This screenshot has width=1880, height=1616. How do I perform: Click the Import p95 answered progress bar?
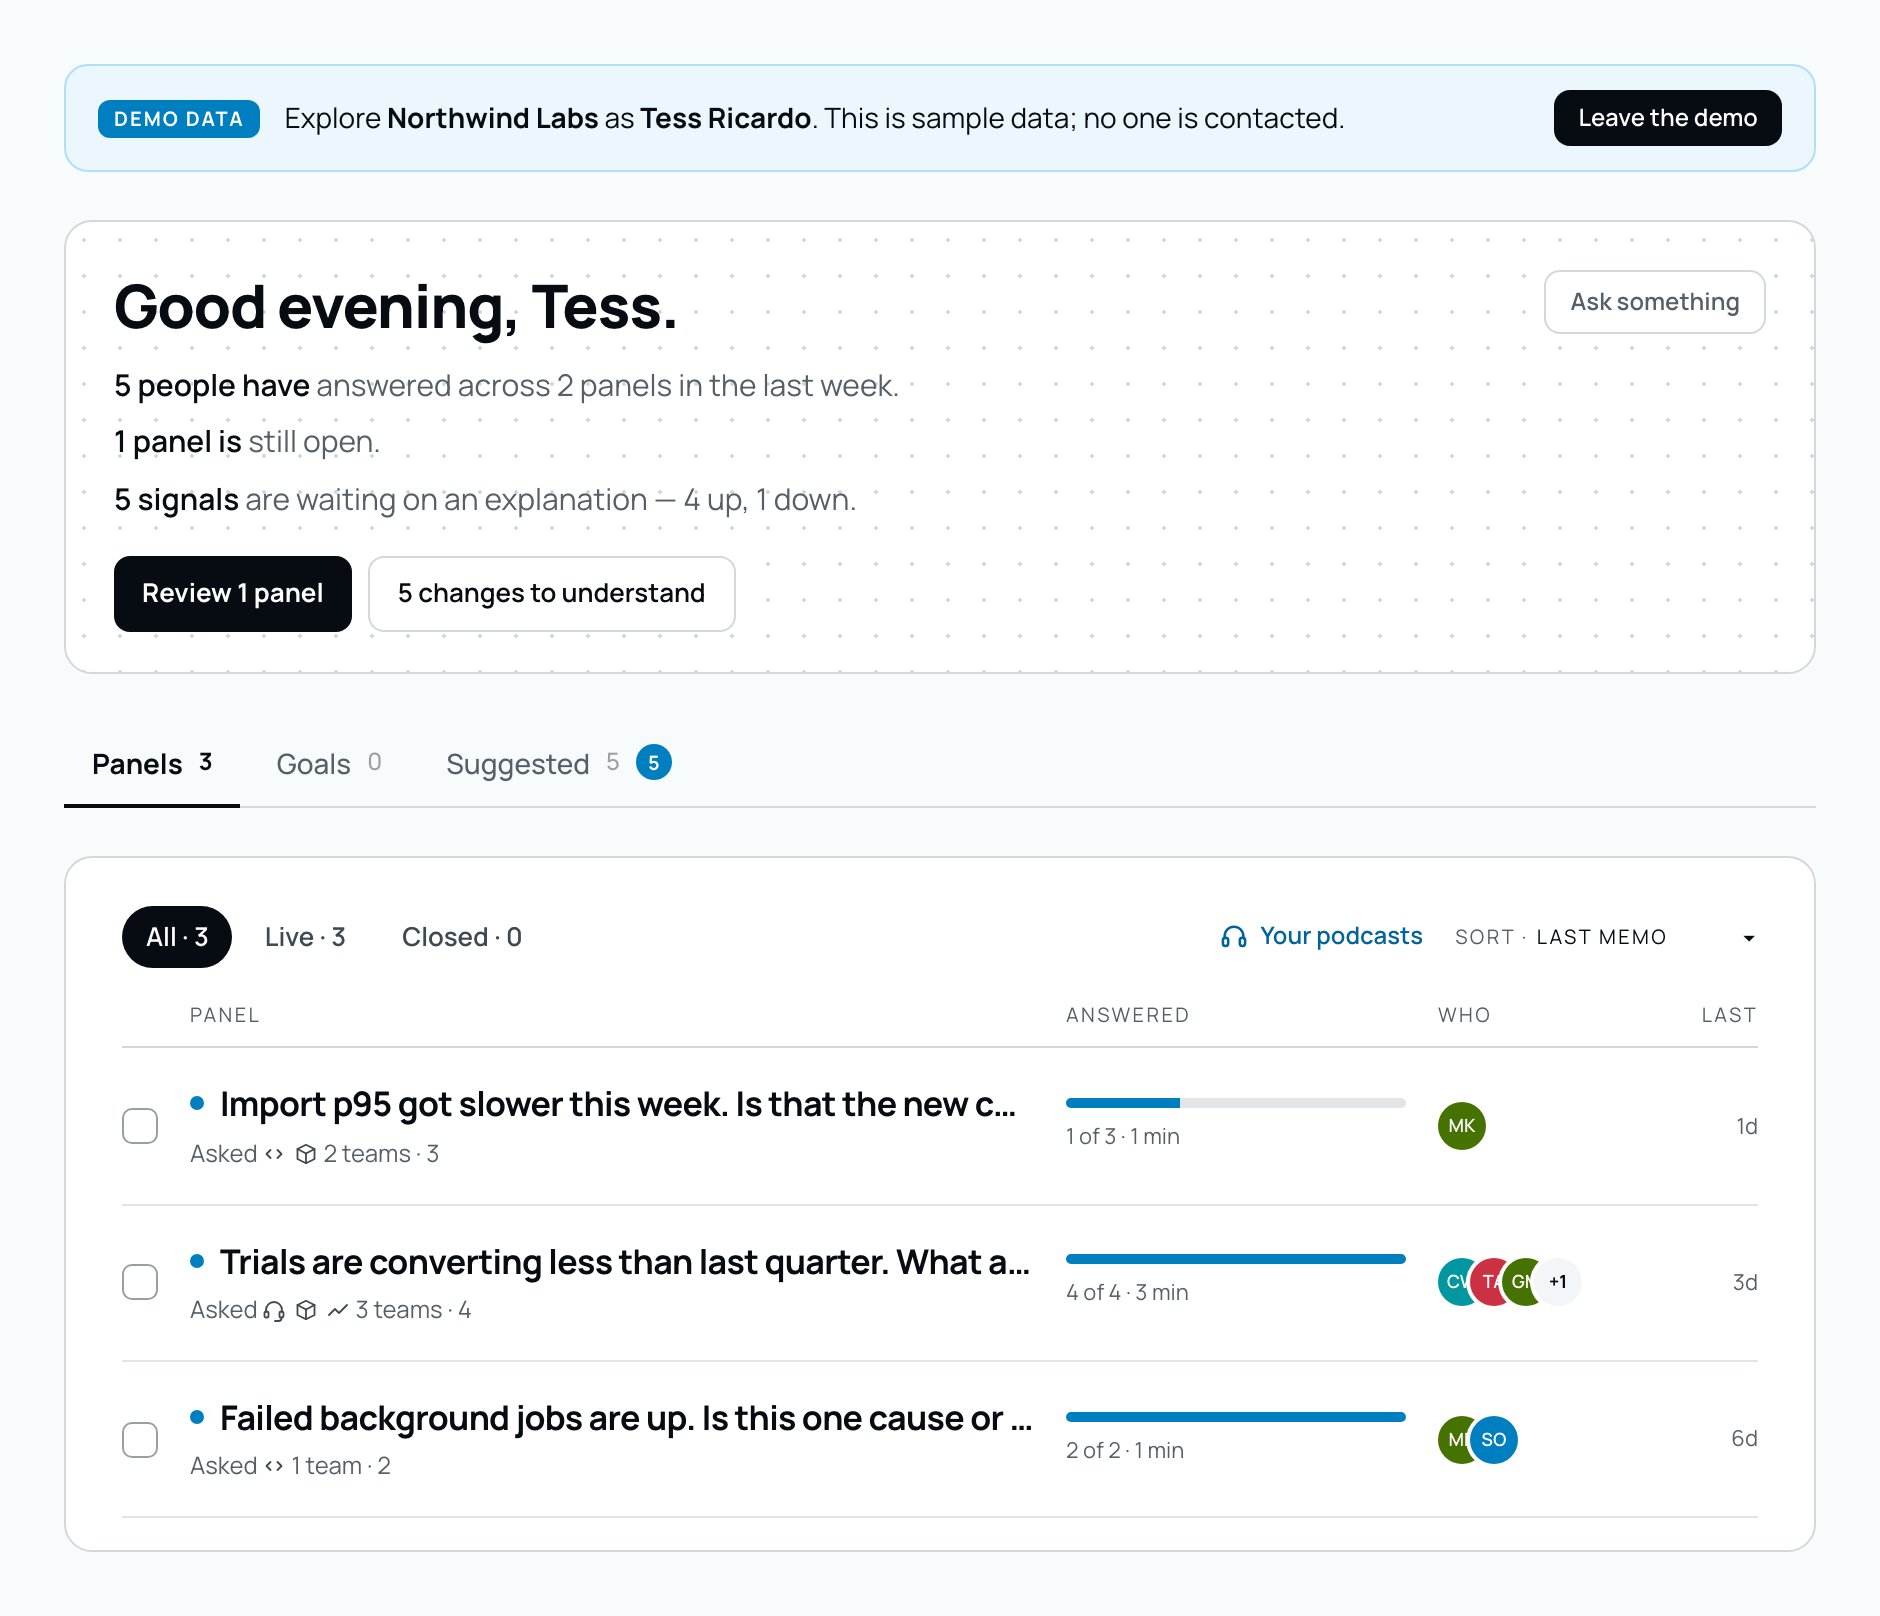1236,1103
